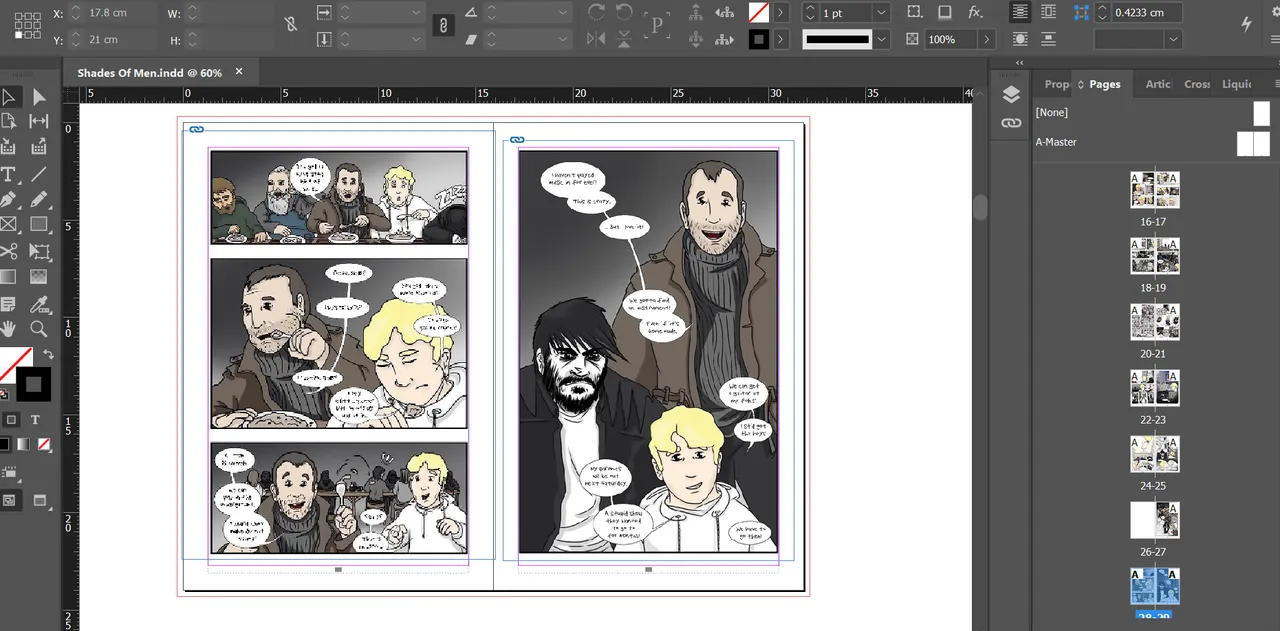The width and height of the screenshot is (1280, 631).
Task: Open the rotation angle dropdown
Action: point(564,13)
